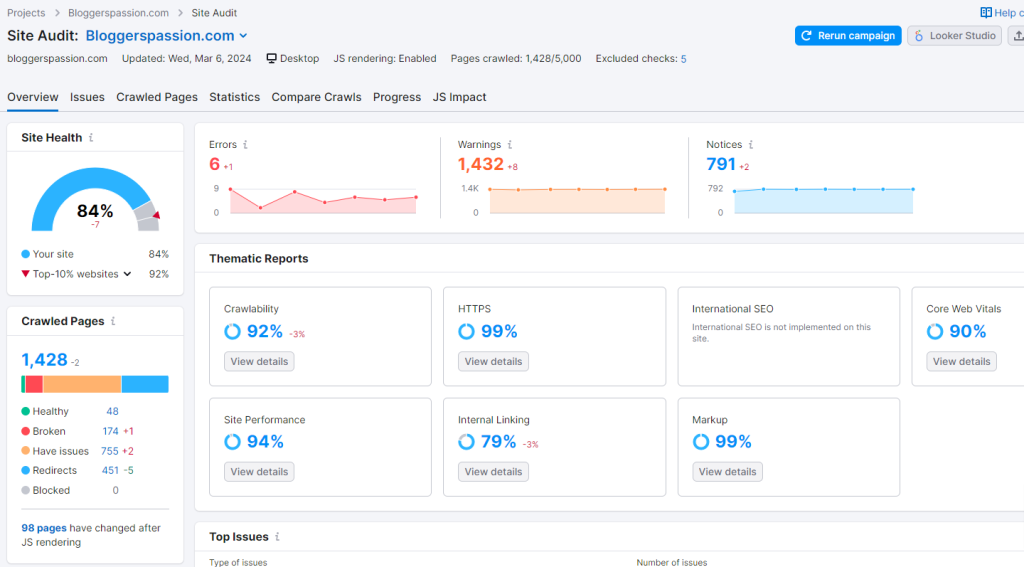
Task: Click the Help link at top right
Action: [x=1002, y=12]
